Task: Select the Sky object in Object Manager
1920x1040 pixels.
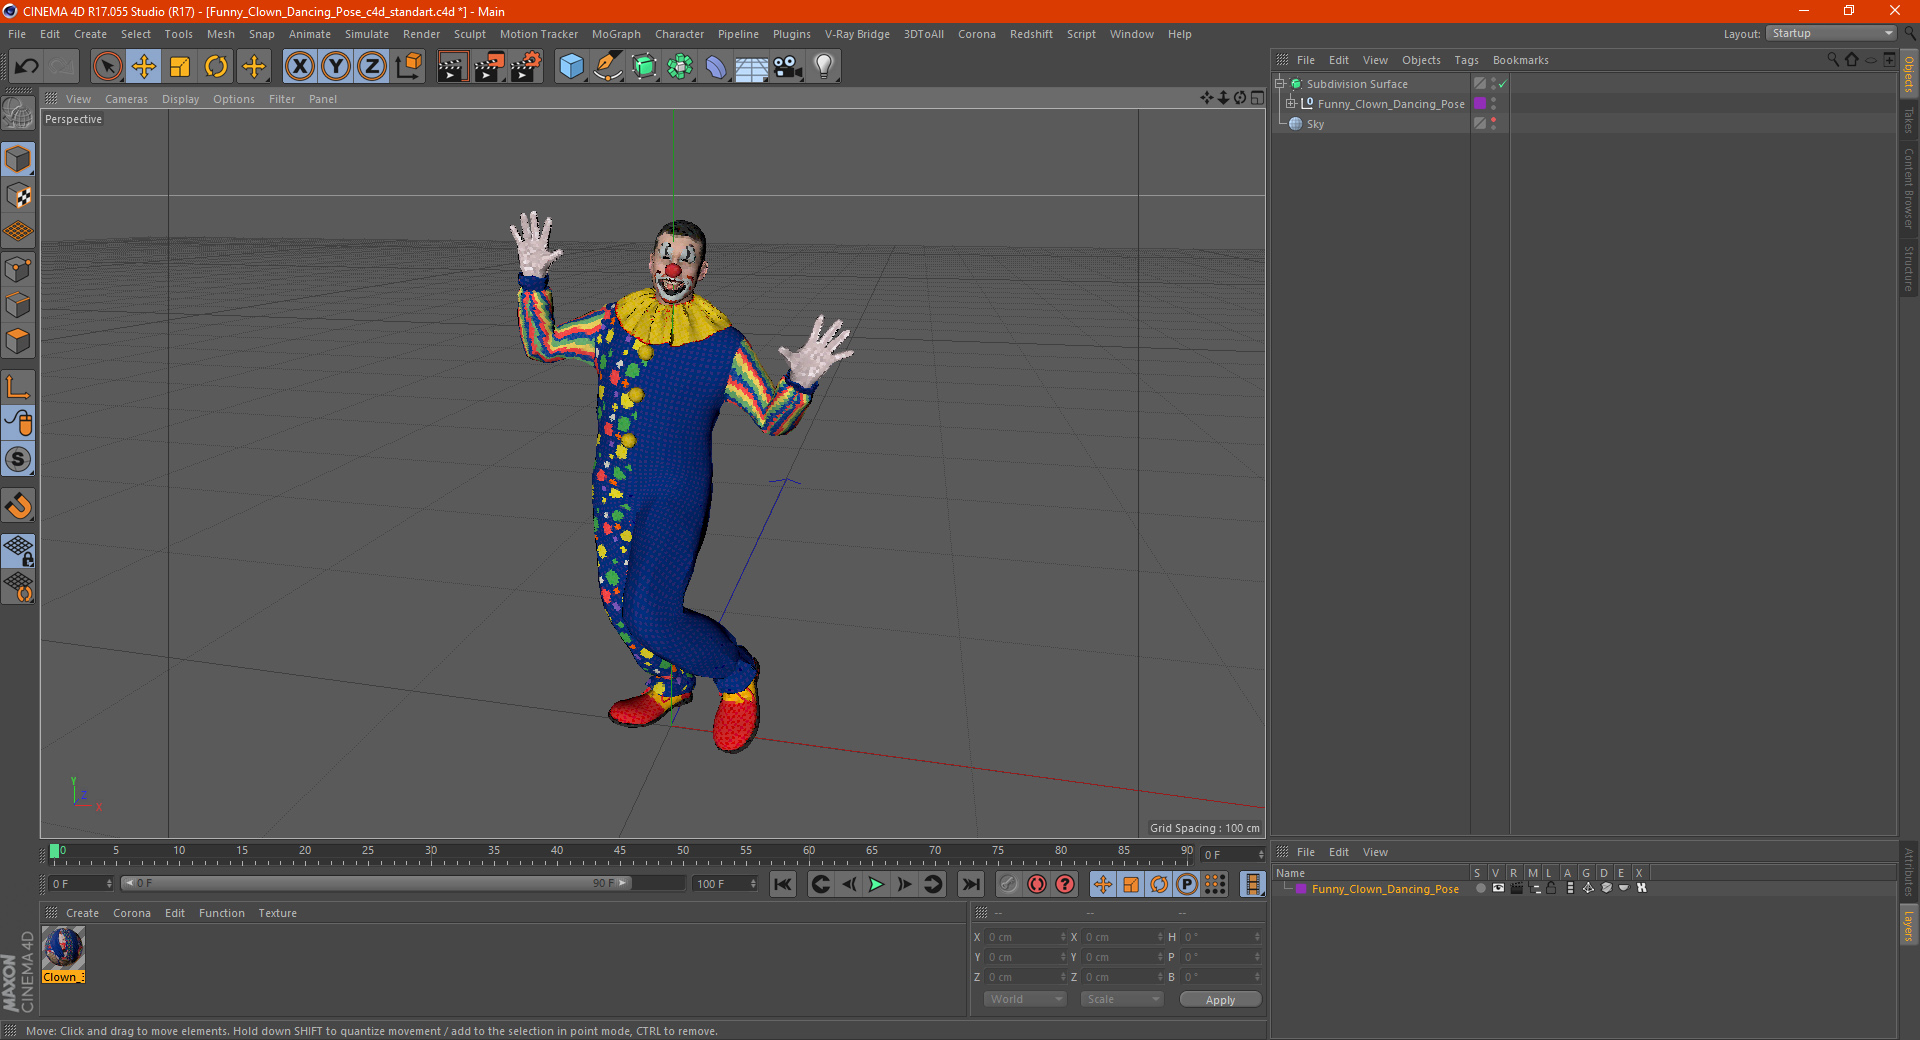Action: pyautogui.click(x=1315, y=124)
